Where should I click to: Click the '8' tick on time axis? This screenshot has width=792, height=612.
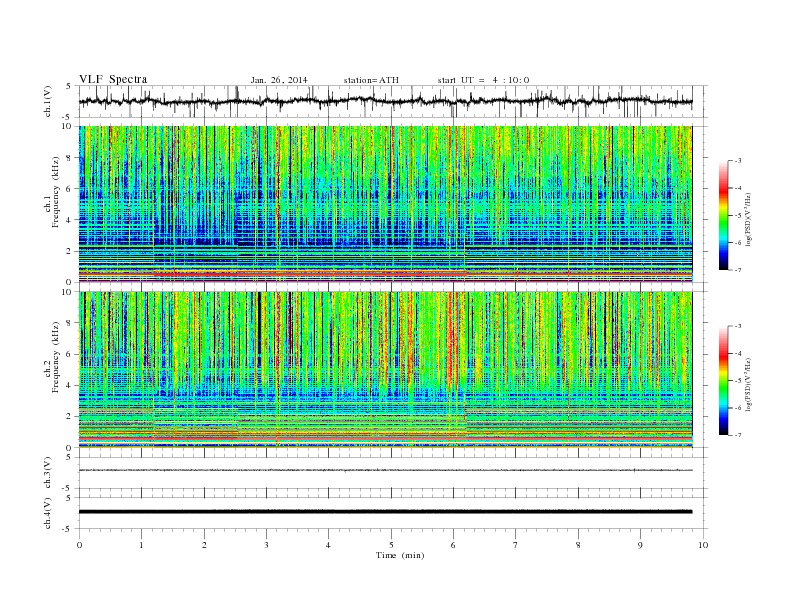click(x=578, y=545)
